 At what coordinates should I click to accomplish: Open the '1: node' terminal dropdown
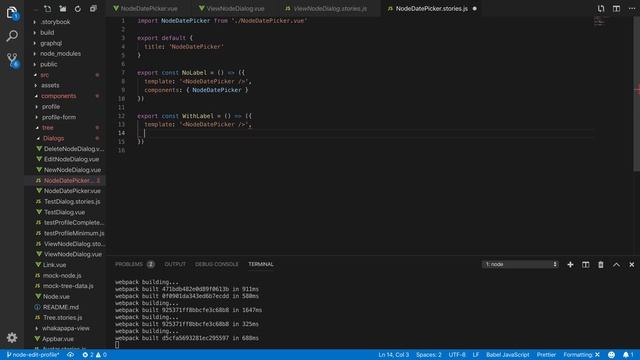click(x=520, y=264)
